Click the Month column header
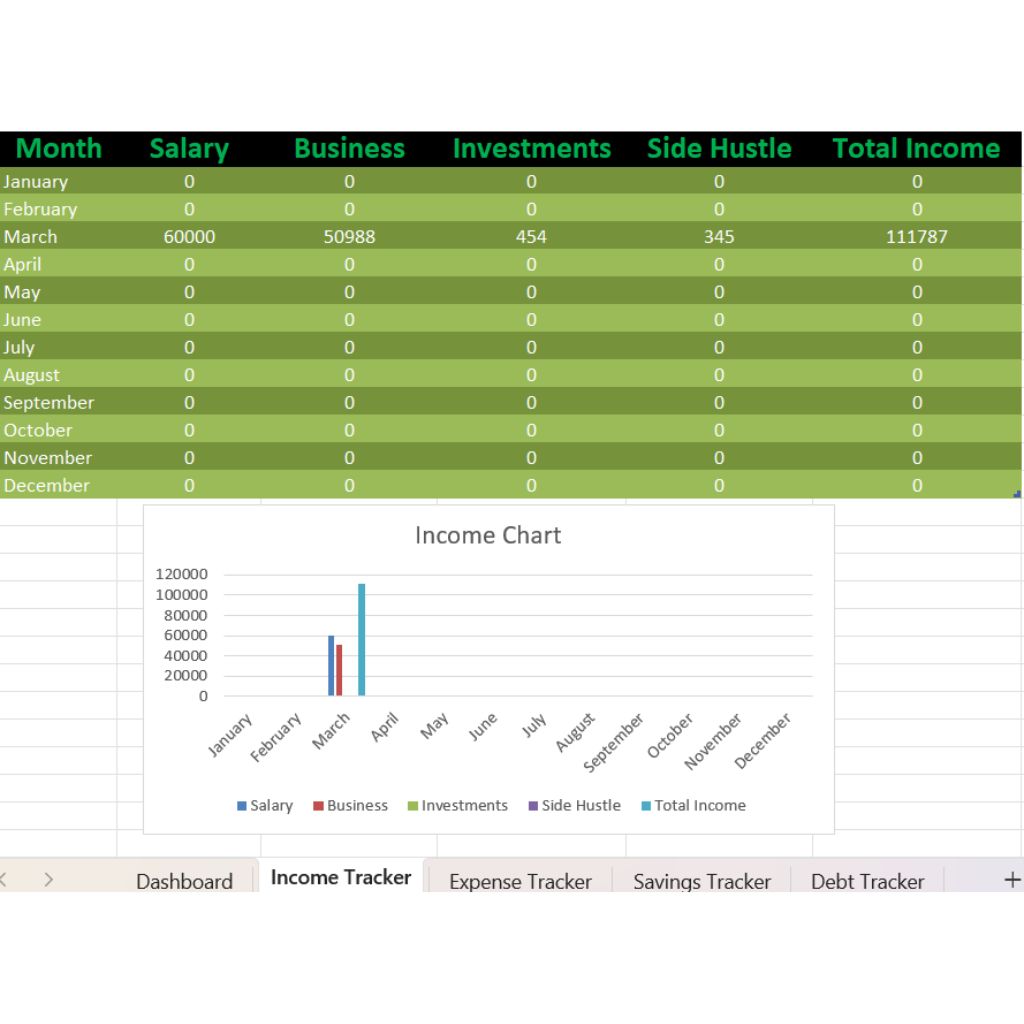The image size is (1024, 1024). 59,148
